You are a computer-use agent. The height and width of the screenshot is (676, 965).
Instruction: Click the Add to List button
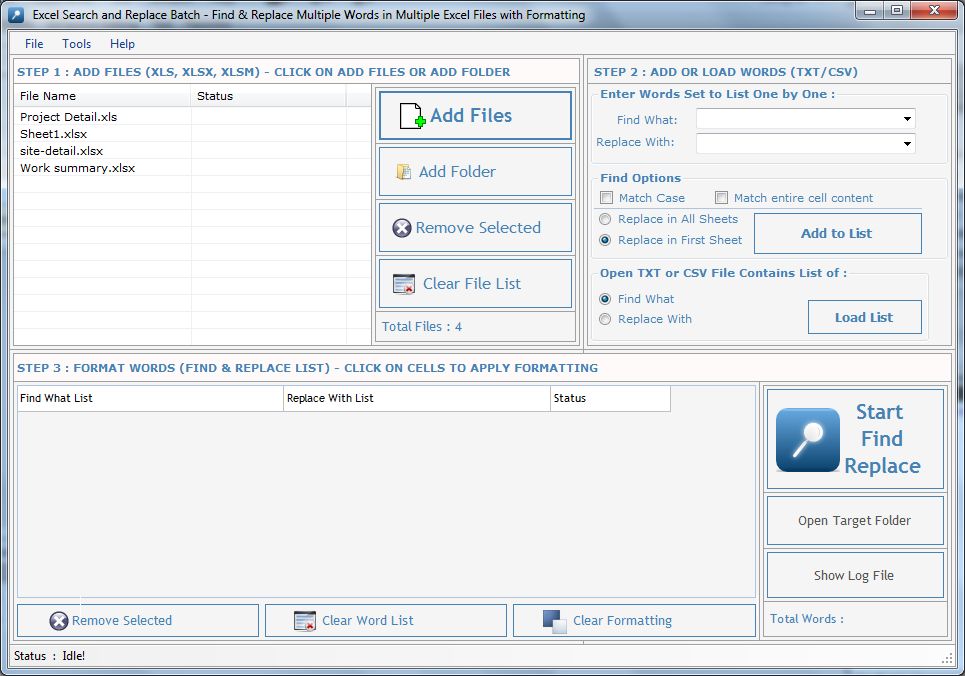click(838, 233)
